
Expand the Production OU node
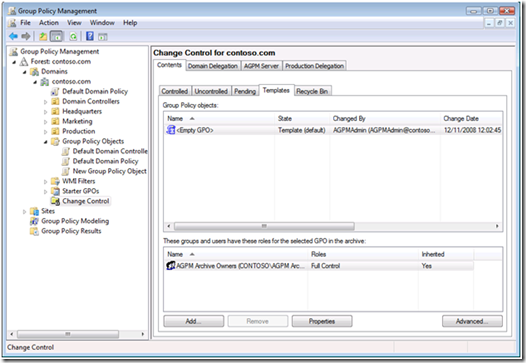point(46,132)
